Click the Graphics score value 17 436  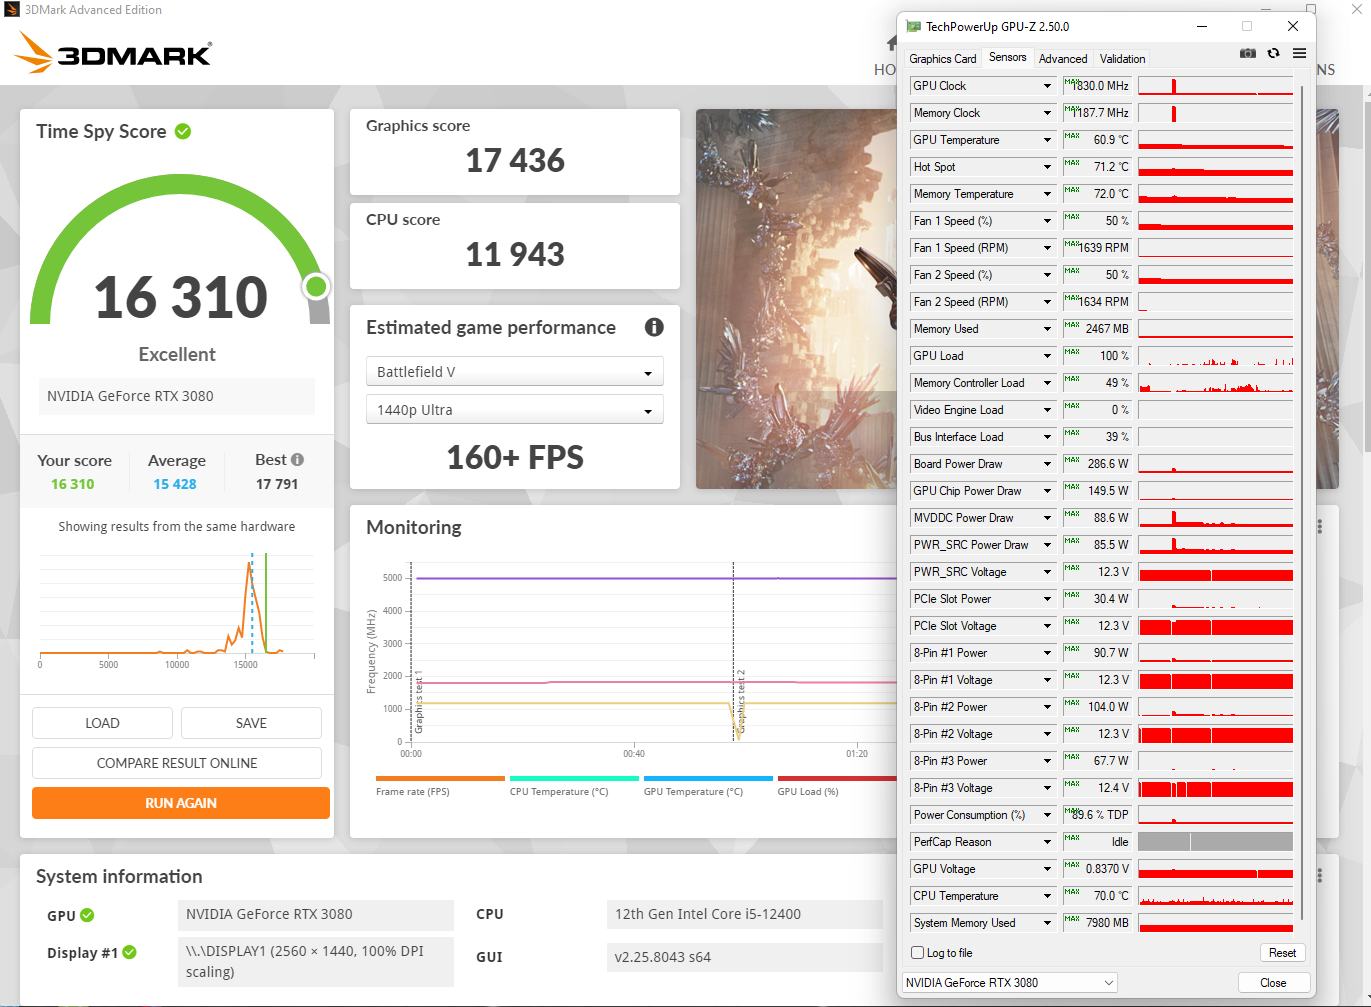[x=515, y=160]
